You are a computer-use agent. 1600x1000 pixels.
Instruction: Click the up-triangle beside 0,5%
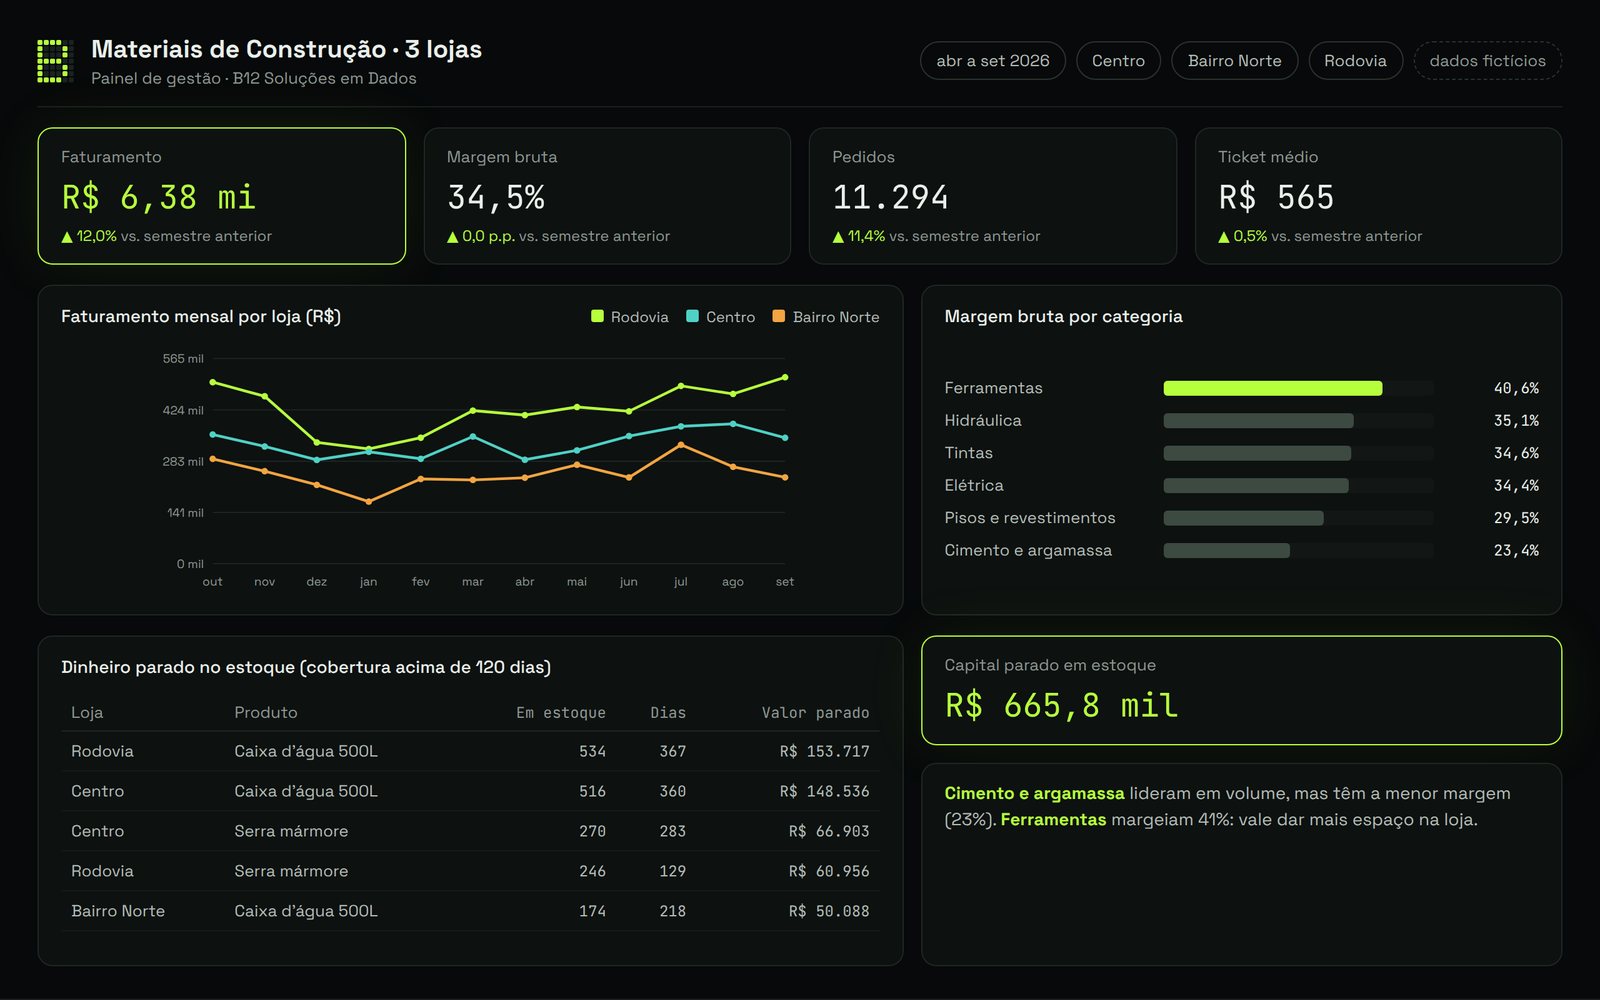pos(1223,237)
